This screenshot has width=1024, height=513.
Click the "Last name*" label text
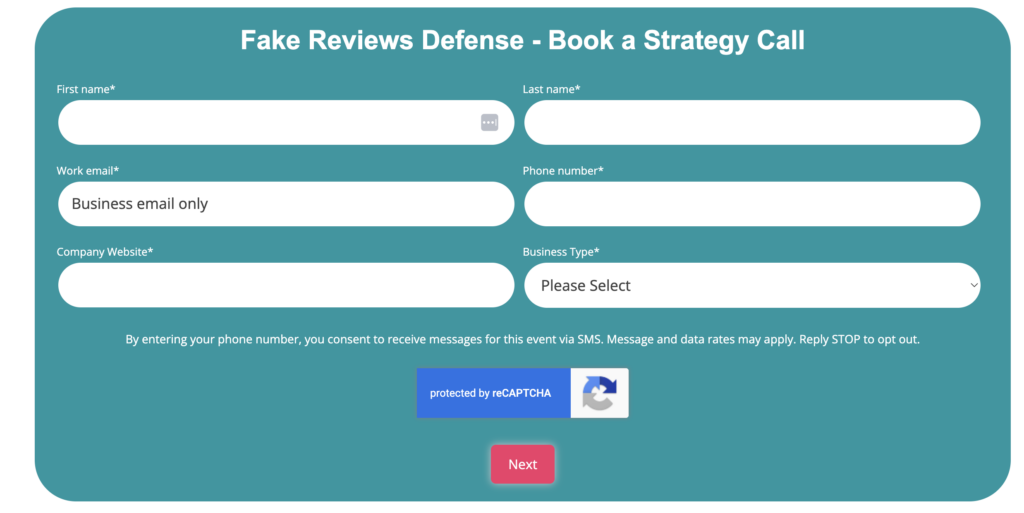pos(551,89)
